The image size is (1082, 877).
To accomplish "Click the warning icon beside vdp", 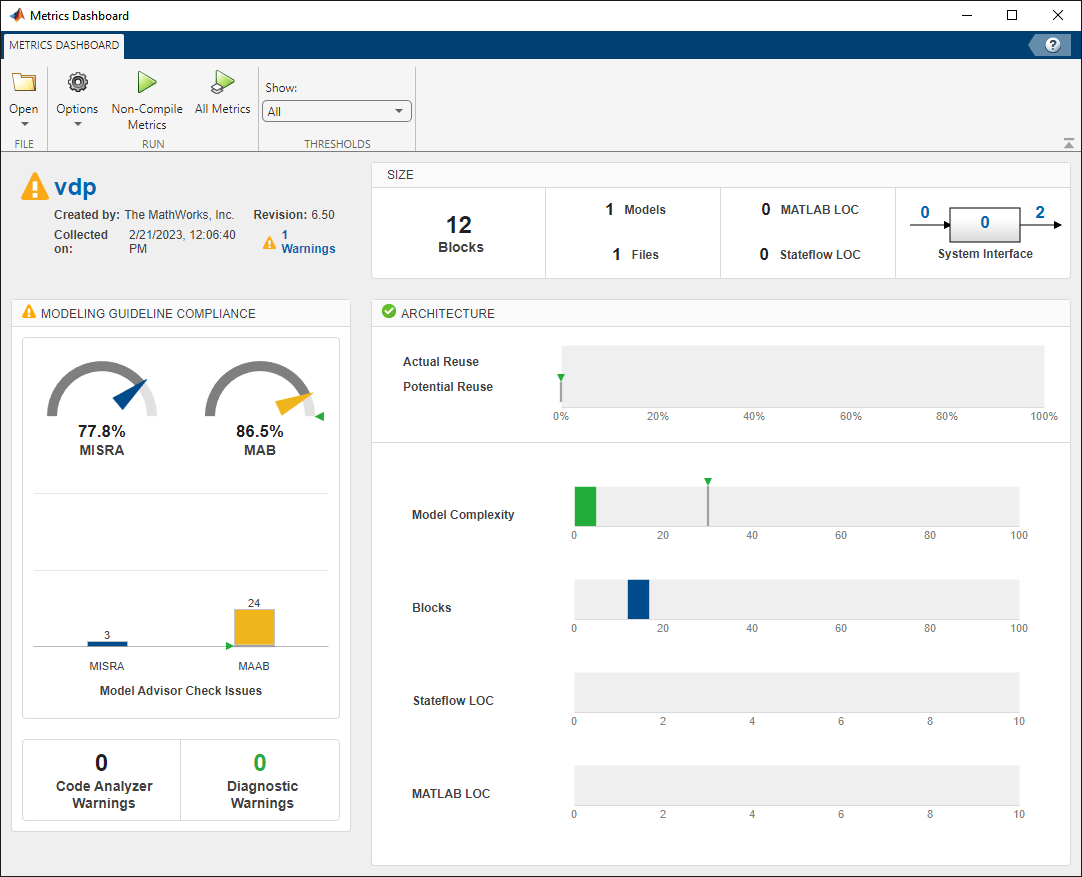I will pos(35,186).
